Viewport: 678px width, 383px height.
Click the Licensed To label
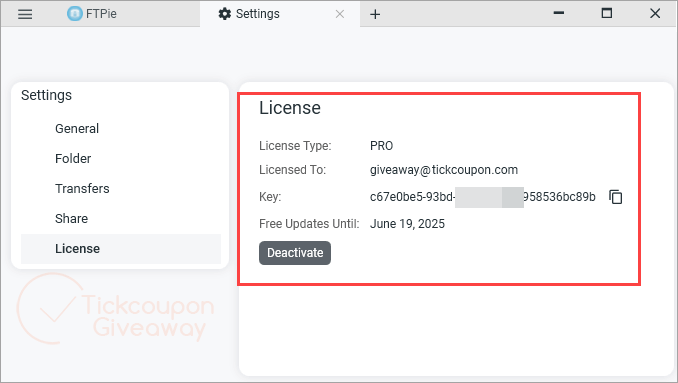click(292, 170)
